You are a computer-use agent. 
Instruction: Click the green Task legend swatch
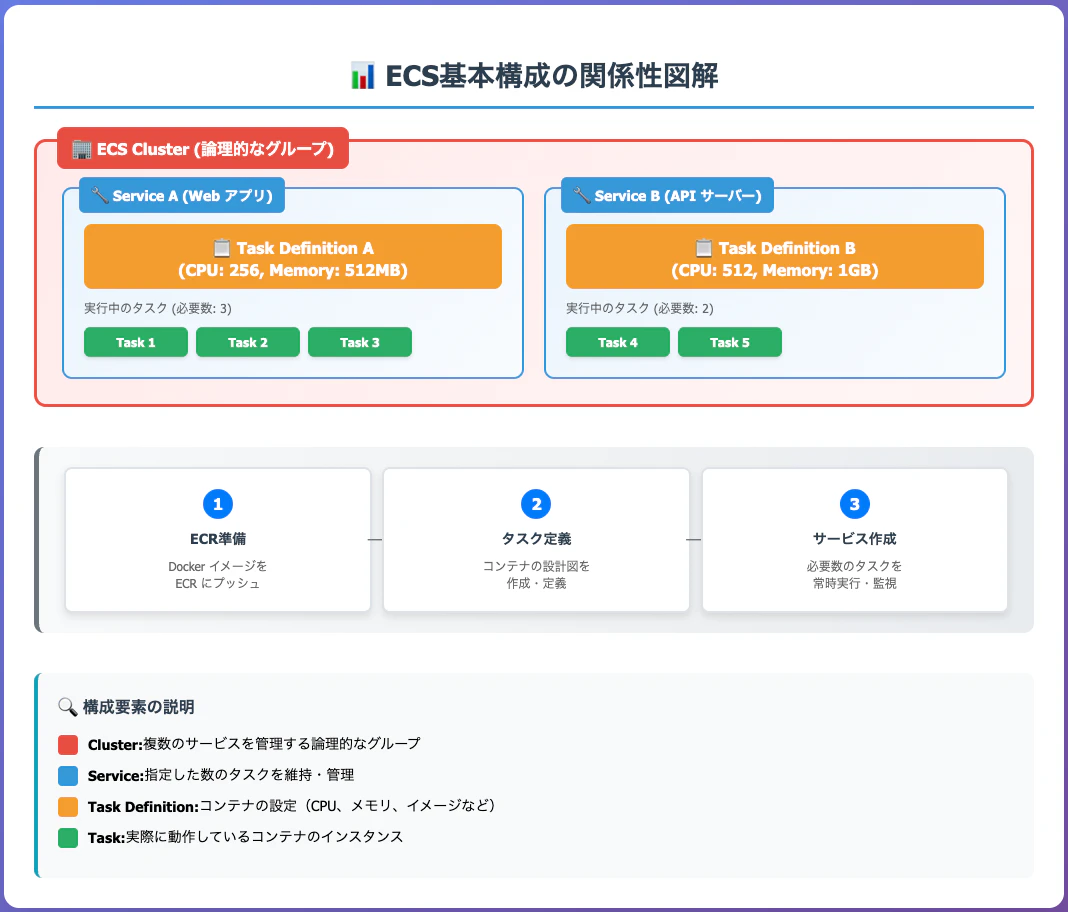(68, 838)
